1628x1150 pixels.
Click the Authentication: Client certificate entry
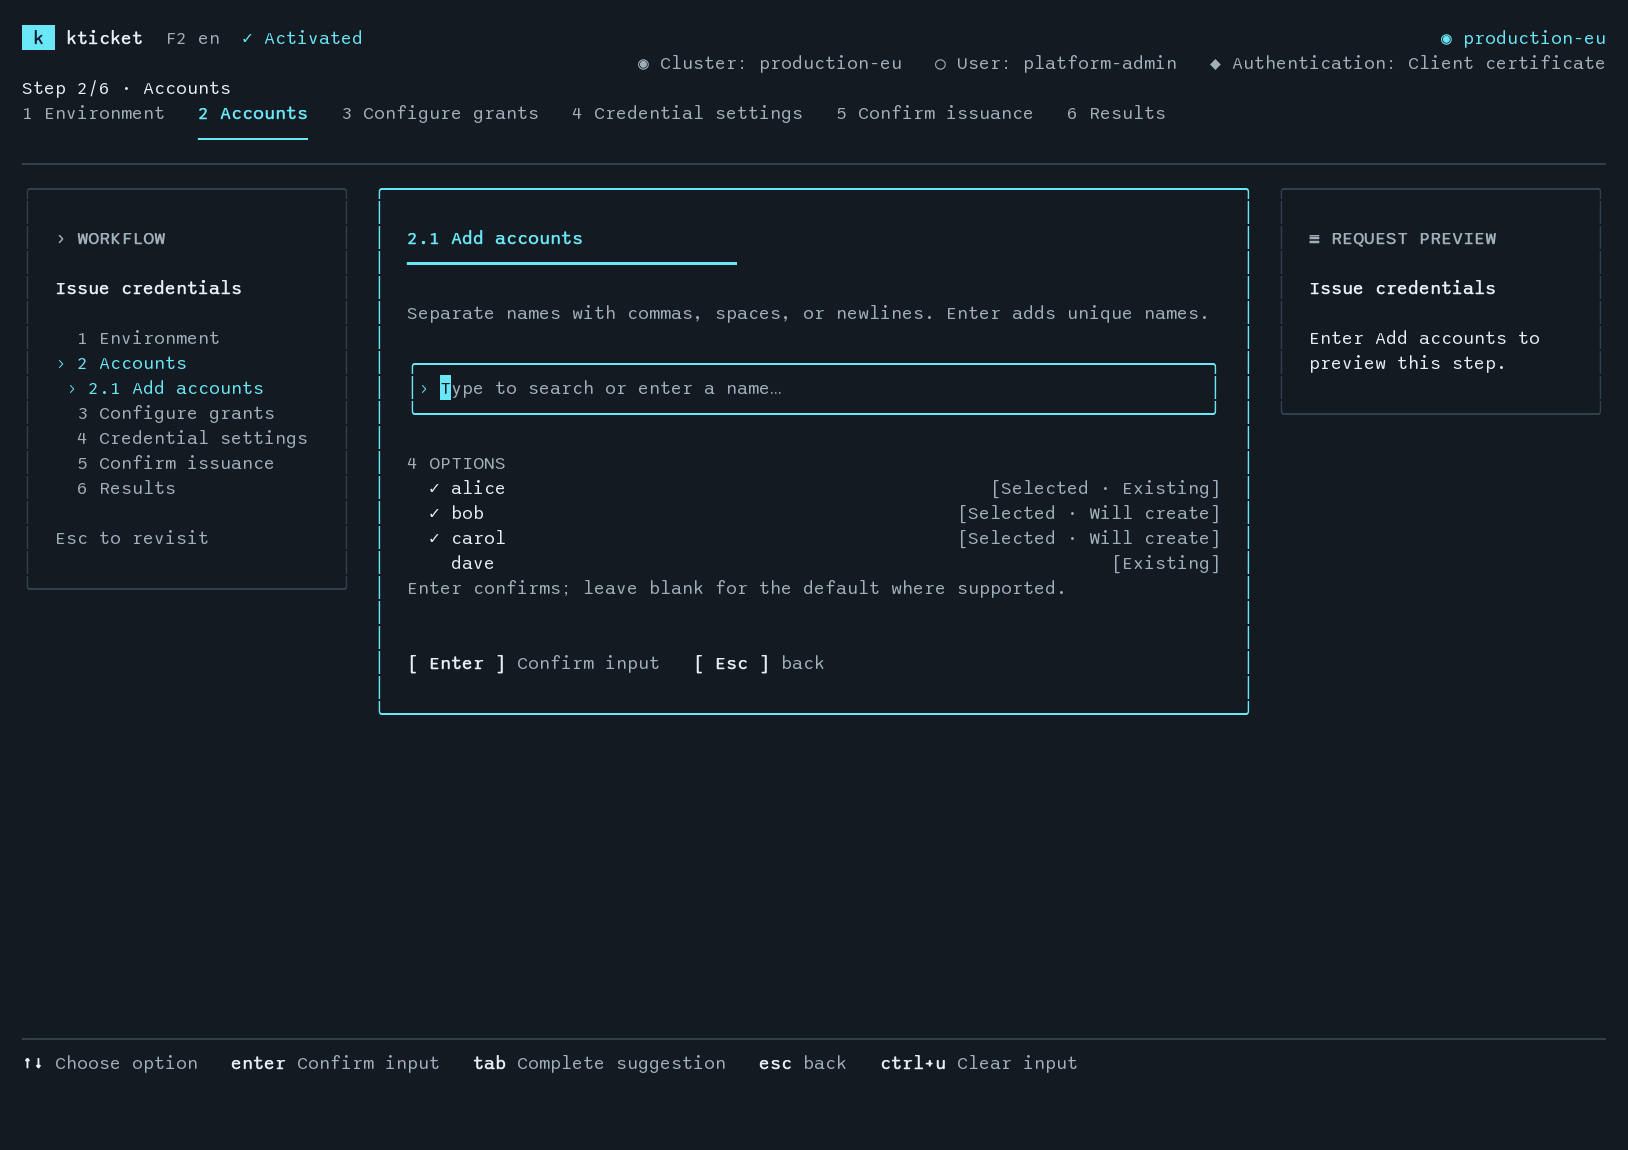point(1407,63)
